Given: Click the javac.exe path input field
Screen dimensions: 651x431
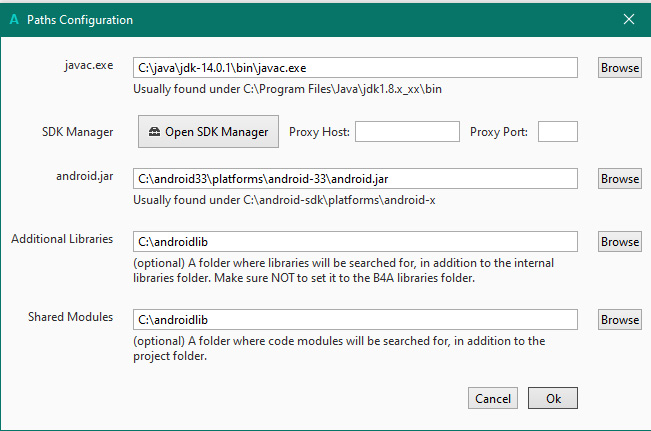Looking at the screenshot, I should pyautogui.click(x=355, y=68).
